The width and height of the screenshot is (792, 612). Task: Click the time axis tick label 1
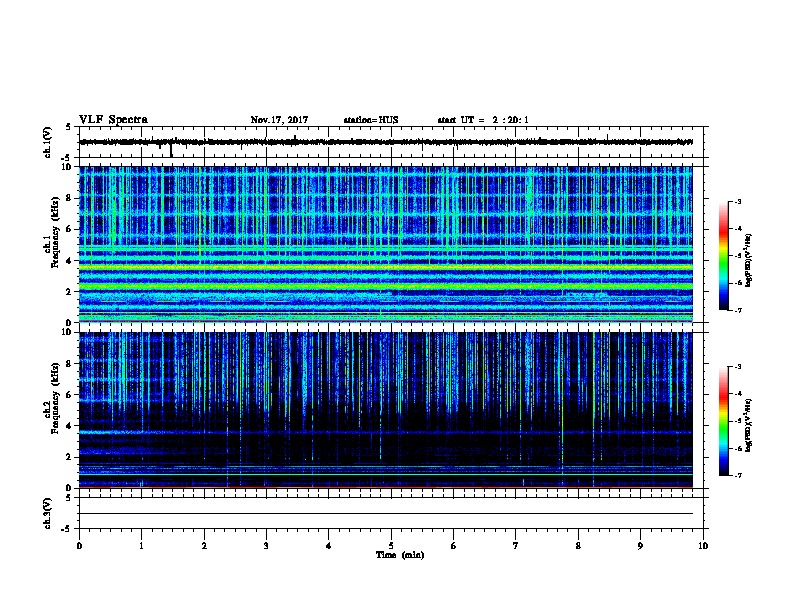[141, 545]
